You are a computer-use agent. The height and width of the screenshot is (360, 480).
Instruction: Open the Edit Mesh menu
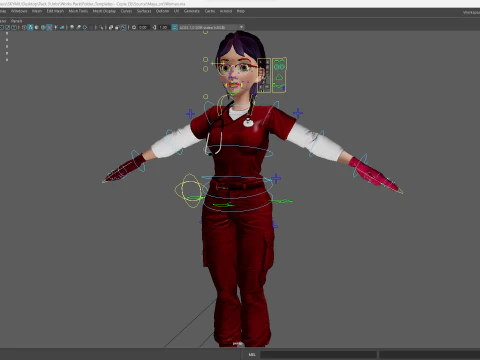(55, 11)
